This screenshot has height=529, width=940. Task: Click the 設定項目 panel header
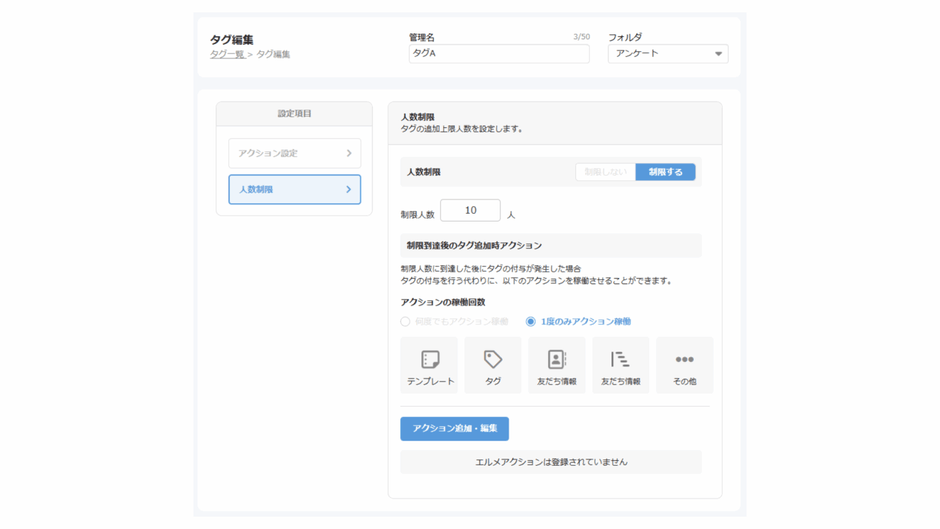coord(294,114)
